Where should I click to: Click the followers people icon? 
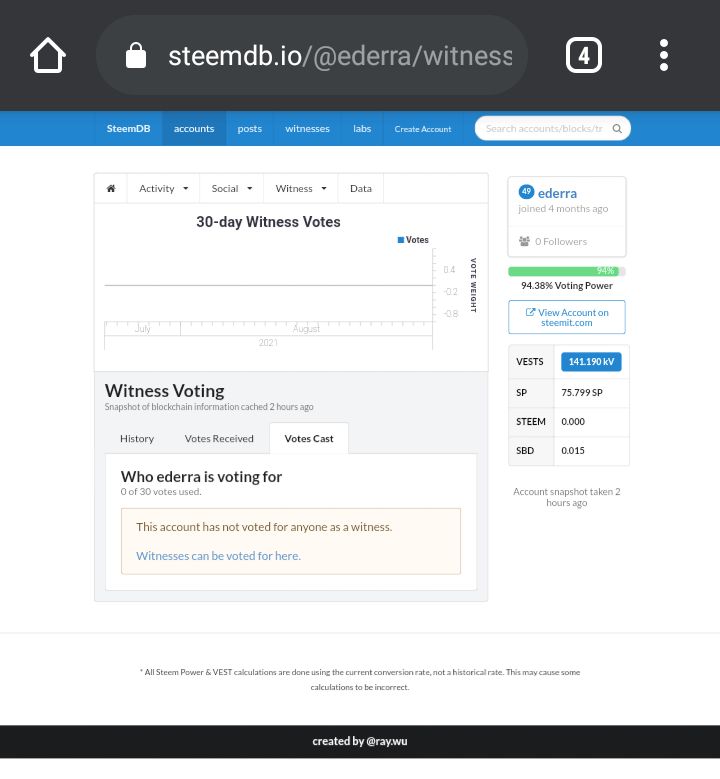[x=524, y=241]
